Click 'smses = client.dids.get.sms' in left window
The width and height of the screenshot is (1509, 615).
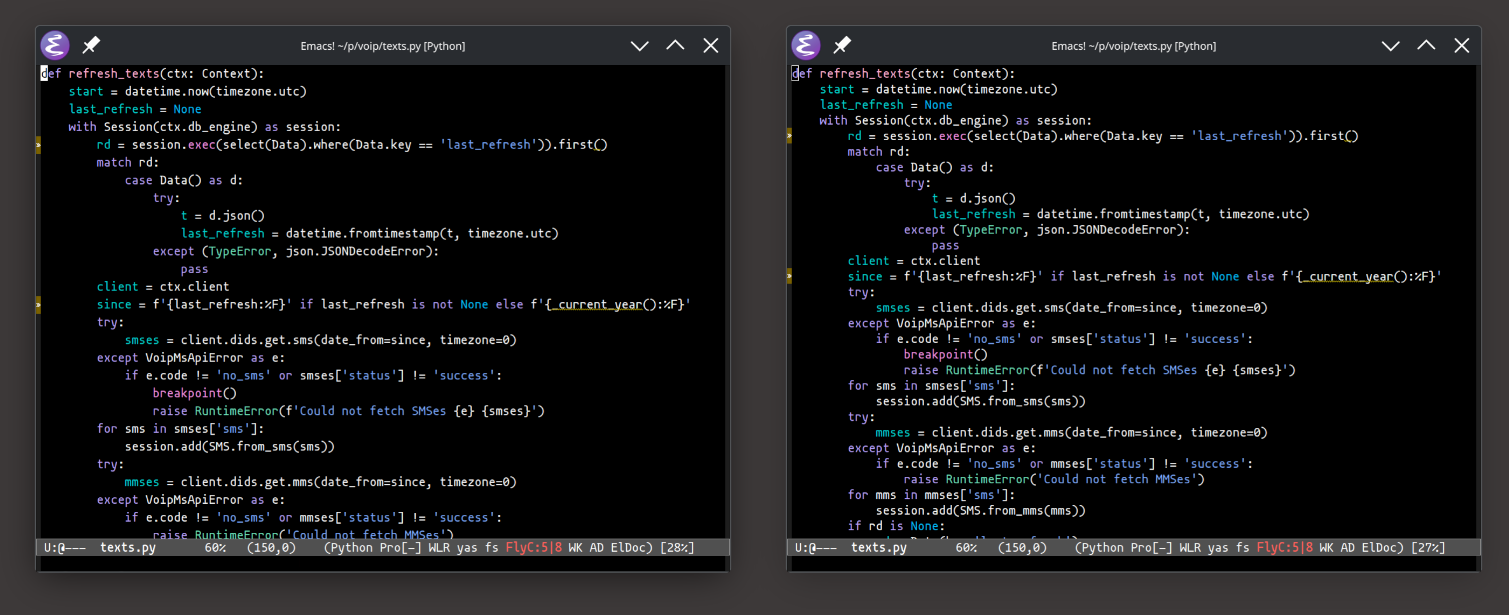coord(320,340)
